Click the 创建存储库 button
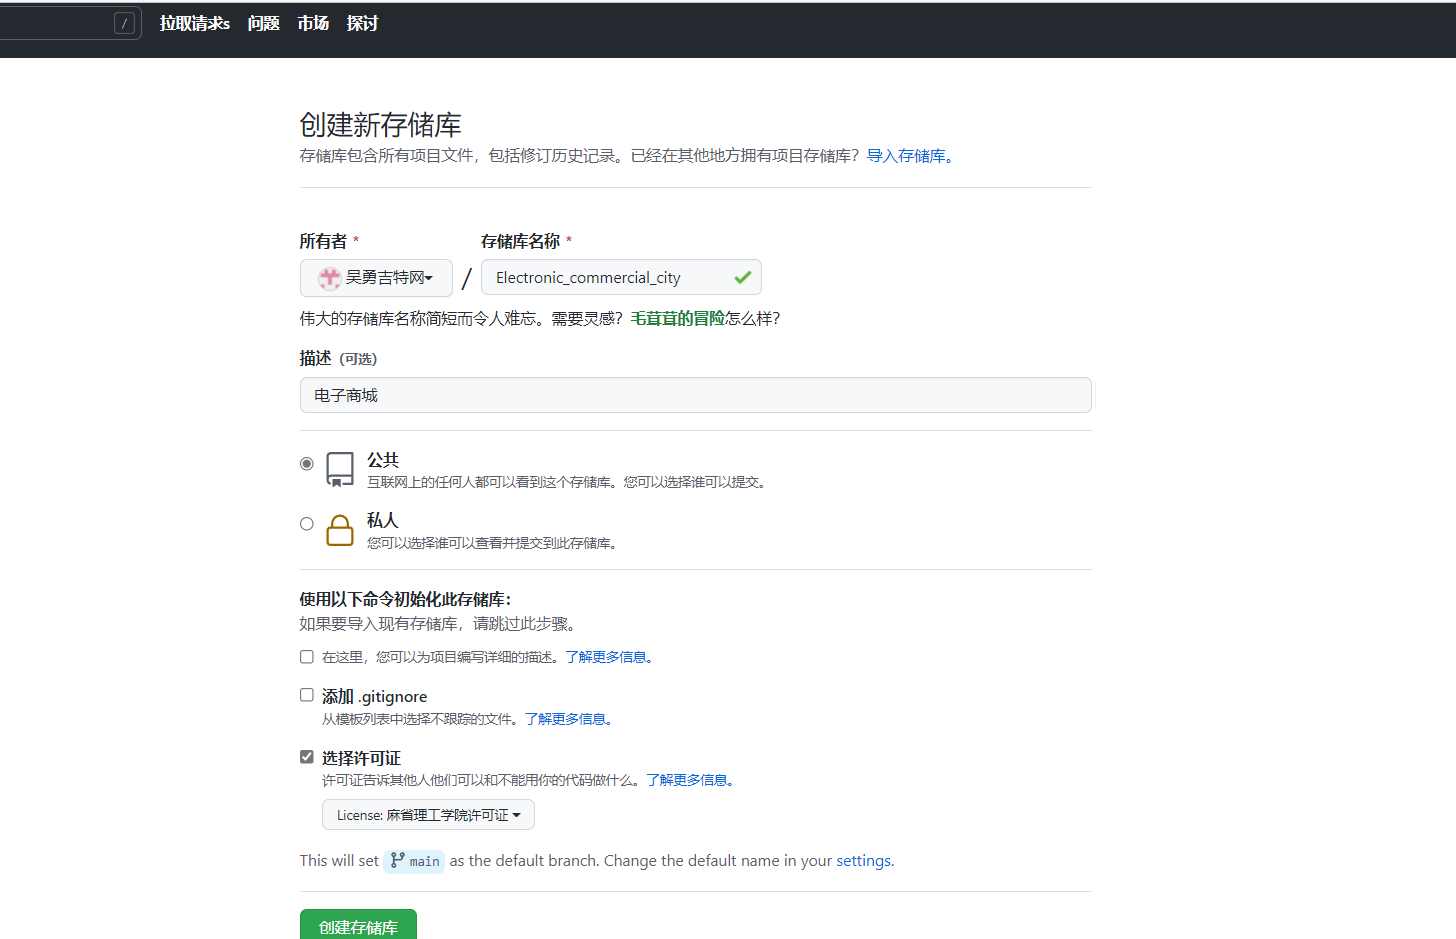This screenshot has width=1456, height=939. pos(358,925)
